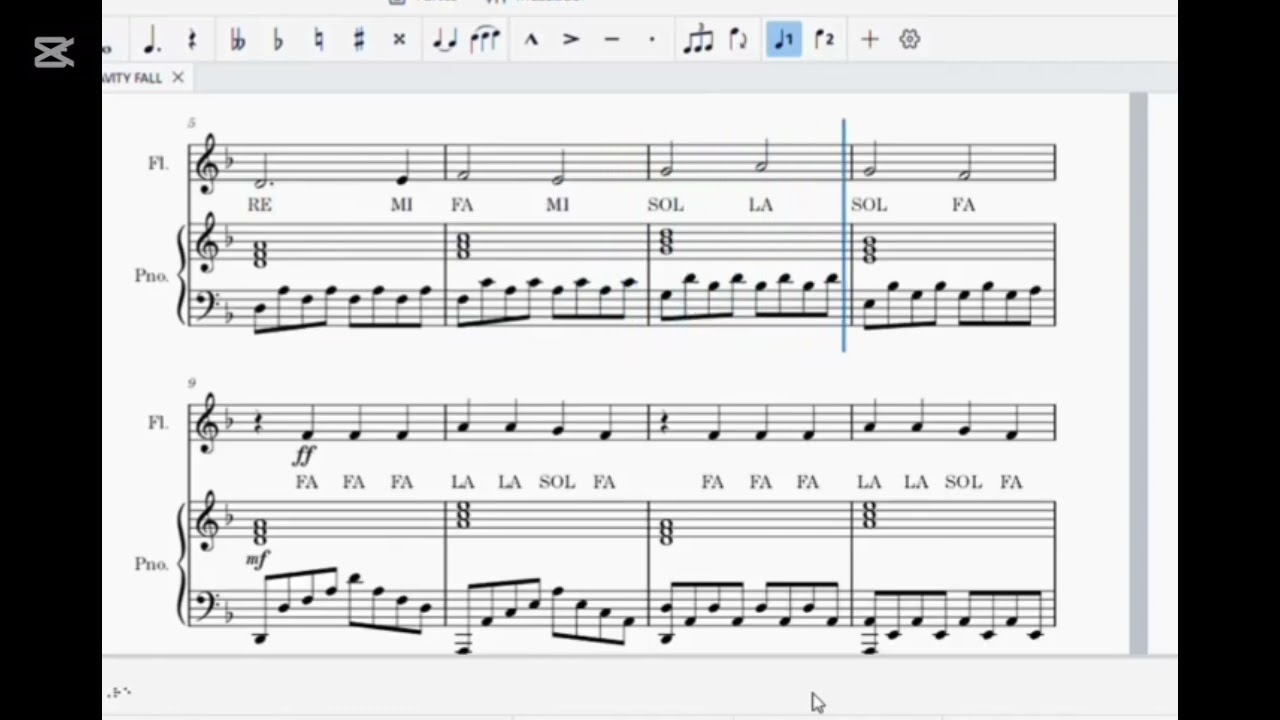The width and height of the screenshot is (1280, 720).
Task: Add marcato articulation
Action: 531,40
